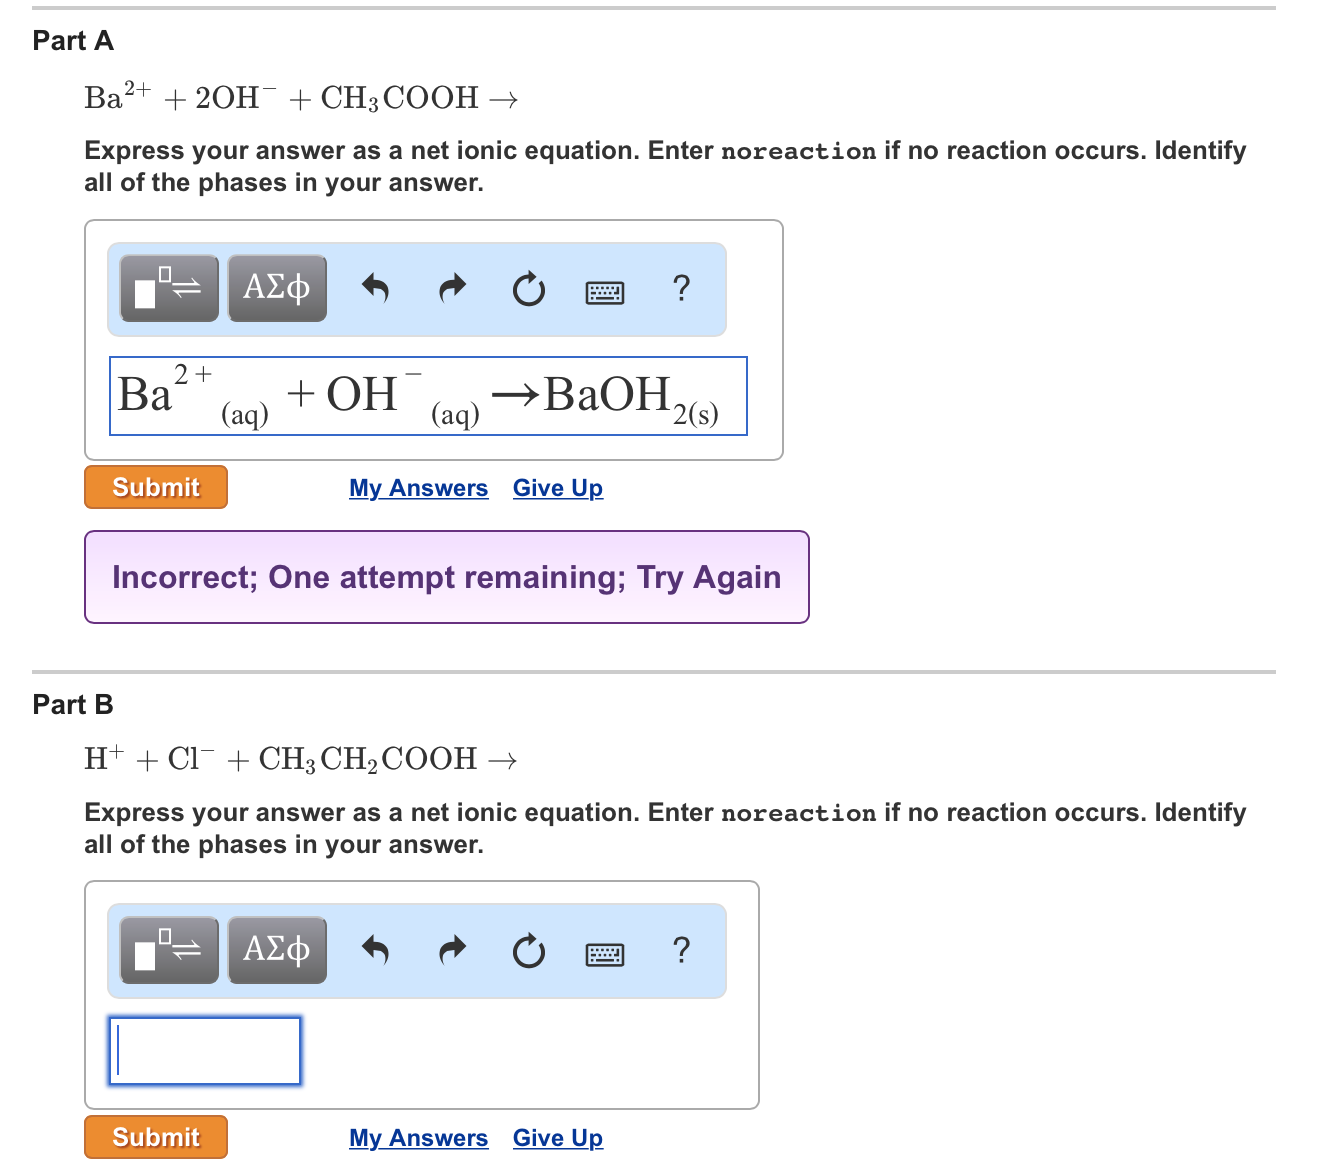Open My Answers for Part A
The image size is (1318, 1174).
(x=418, y=488)
